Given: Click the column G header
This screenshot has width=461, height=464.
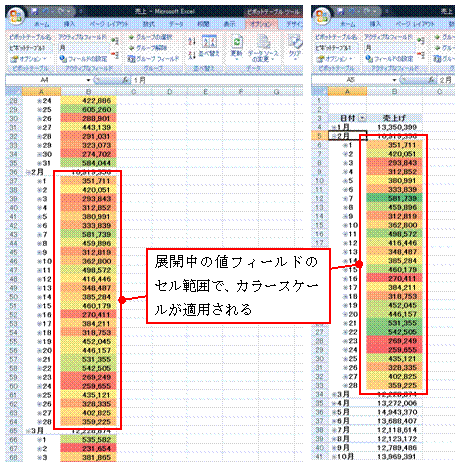Looking at the screenshot, I should click(276, 92).
